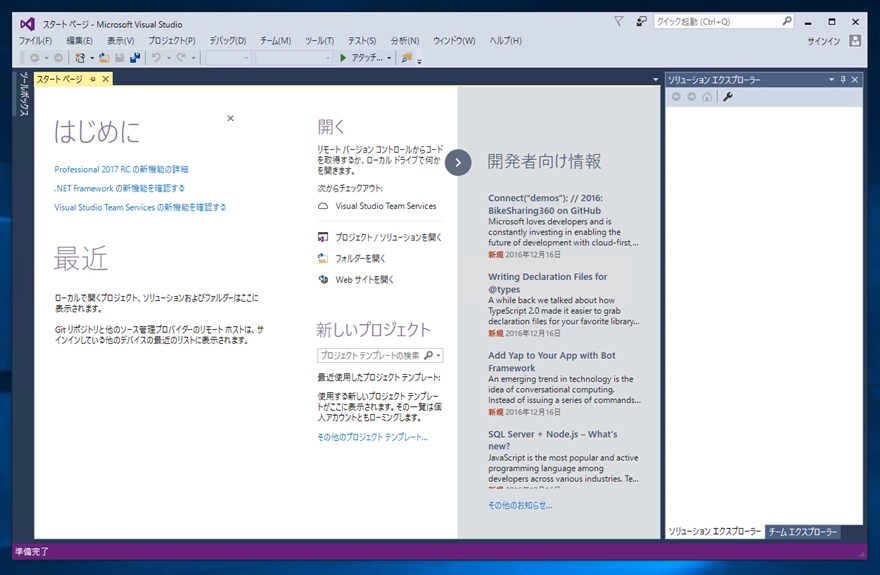Open the デバッグ(D) menu
This screenshot has height=575, width=880.
[228, 40]
